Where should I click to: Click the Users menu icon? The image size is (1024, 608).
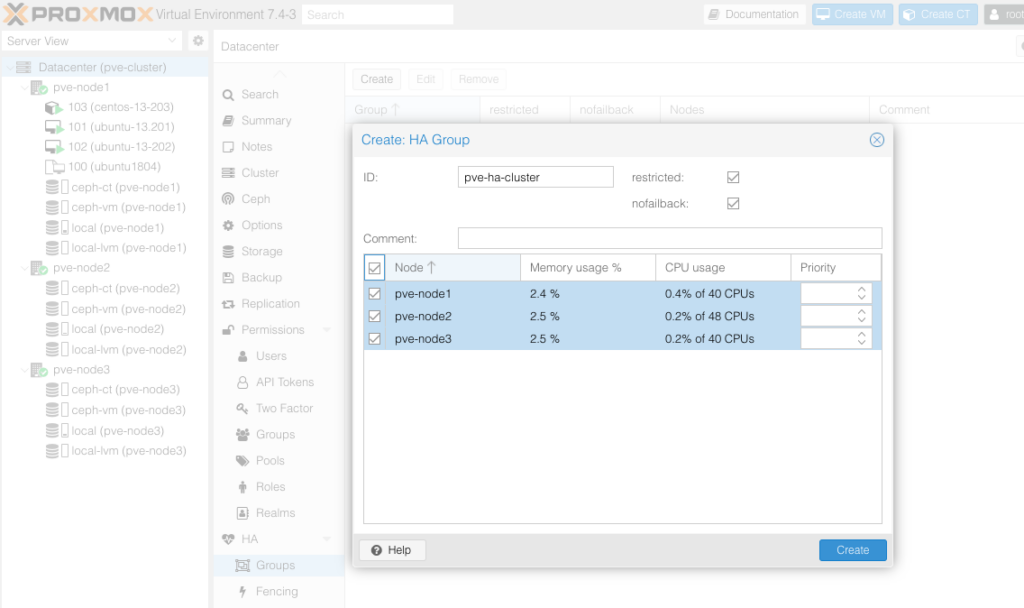tap(242, 356)
